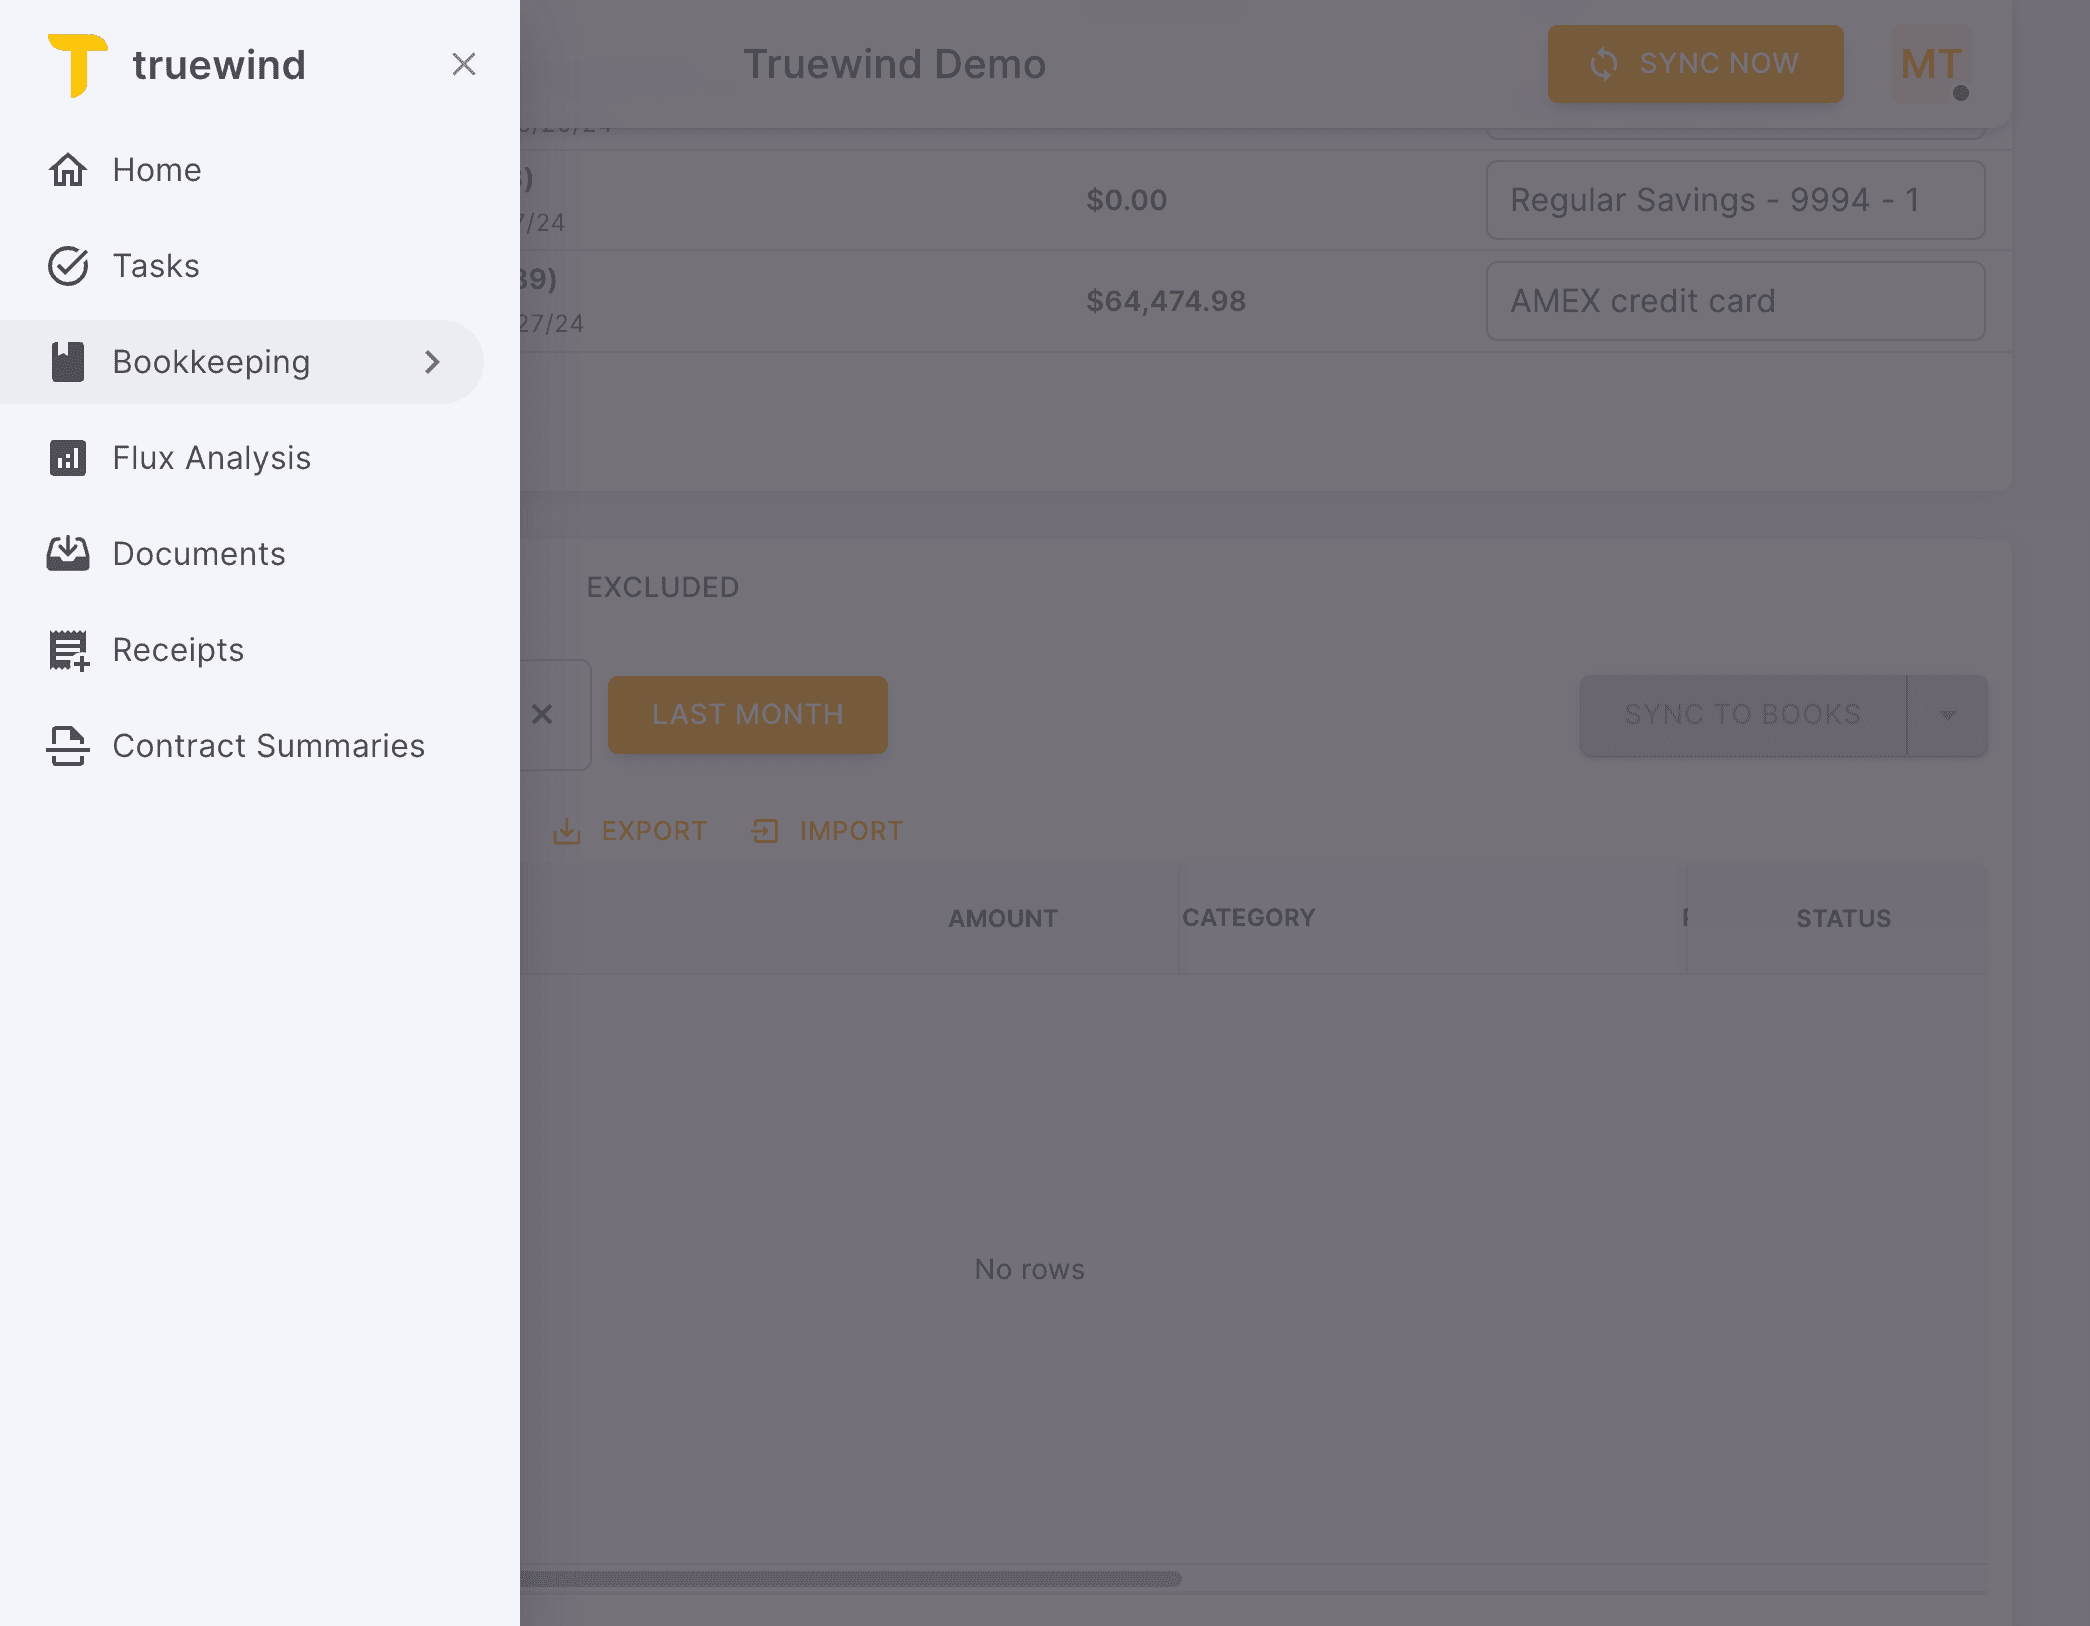Select the Tasks checkmark icon
This screenshot has width=2090, height=1626.
click(x=68, y=266)
